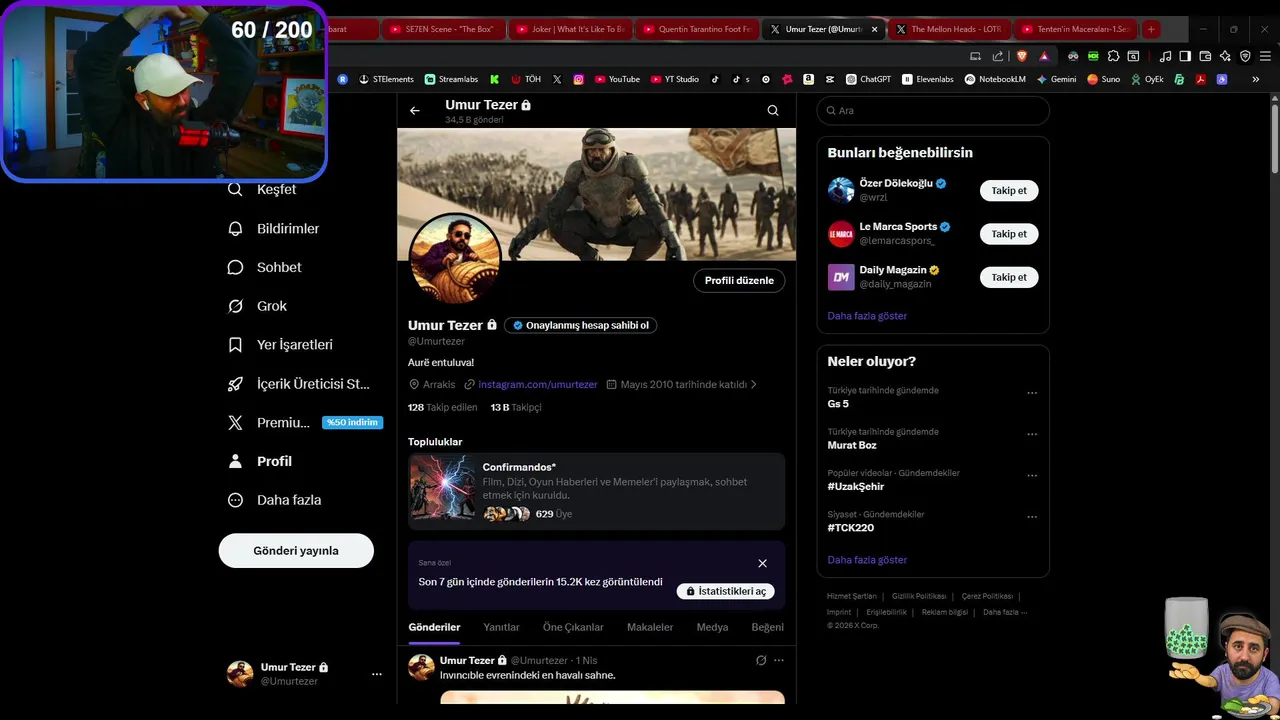
Task: Open Sohbet chat from sidebar
Action: (x=265, y=267)
